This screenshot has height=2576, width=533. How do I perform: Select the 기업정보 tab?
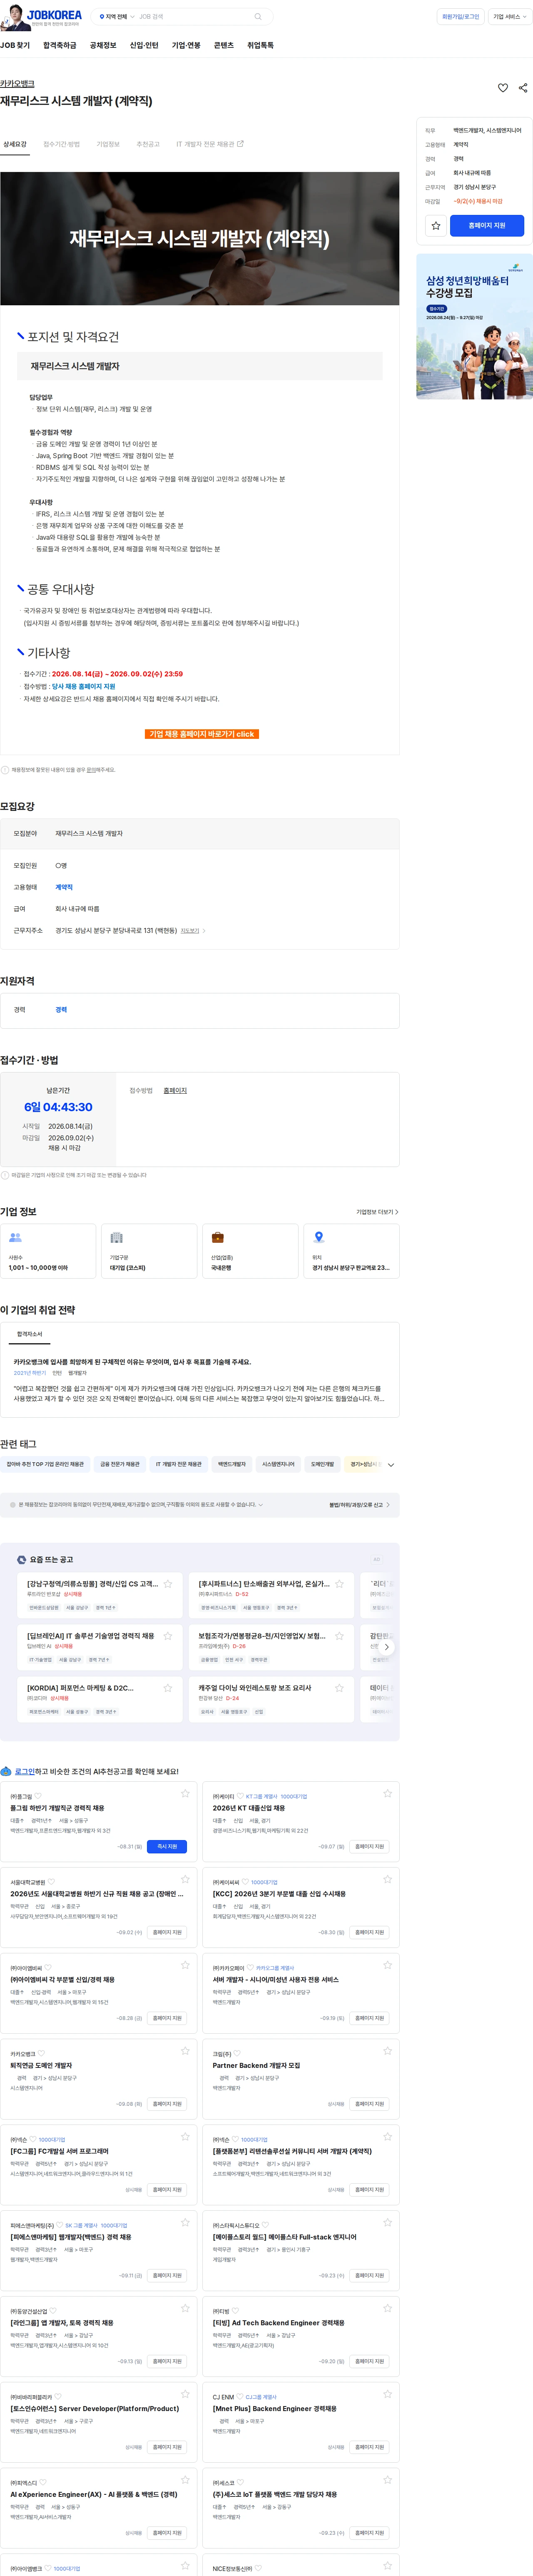point(107,144)
